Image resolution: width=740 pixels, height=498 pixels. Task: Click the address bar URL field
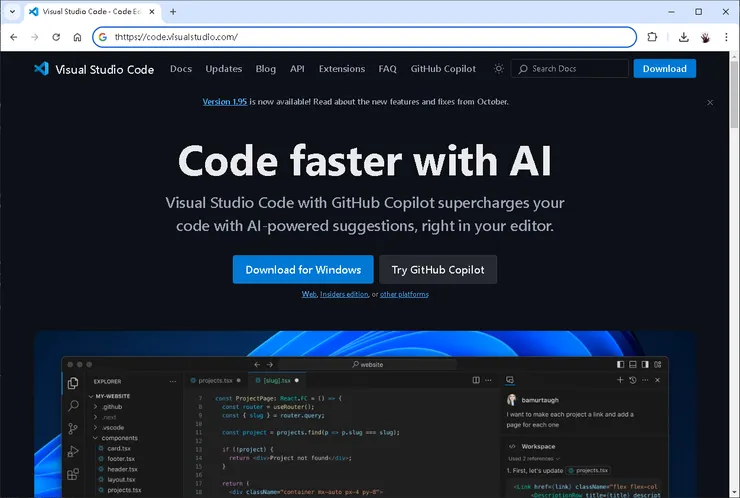364,37
